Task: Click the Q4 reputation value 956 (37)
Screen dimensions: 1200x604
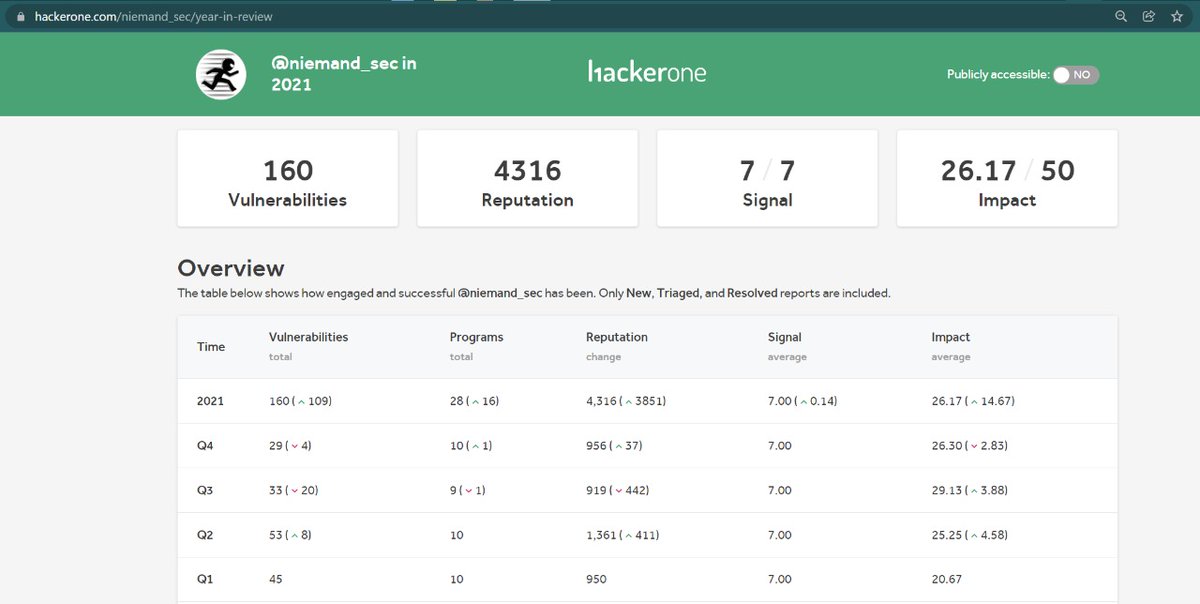Action: pos(613,446)
